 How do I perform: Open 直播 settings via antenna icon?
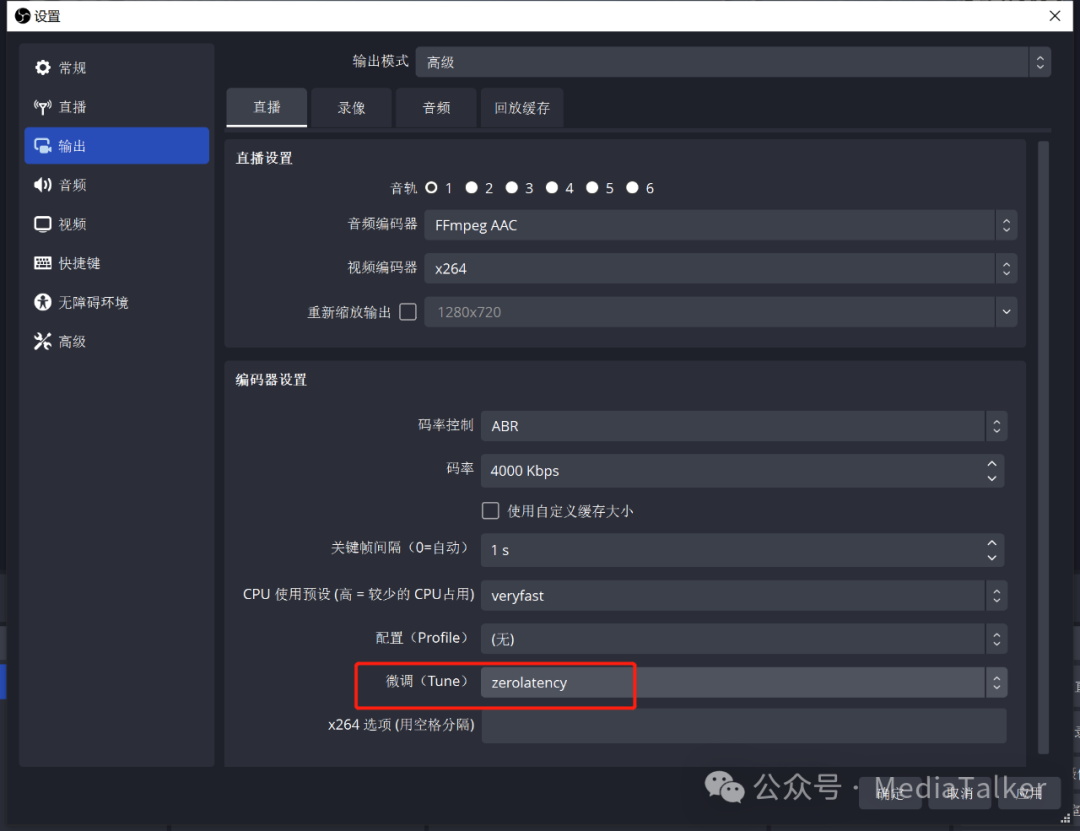[x=43, y=107]
